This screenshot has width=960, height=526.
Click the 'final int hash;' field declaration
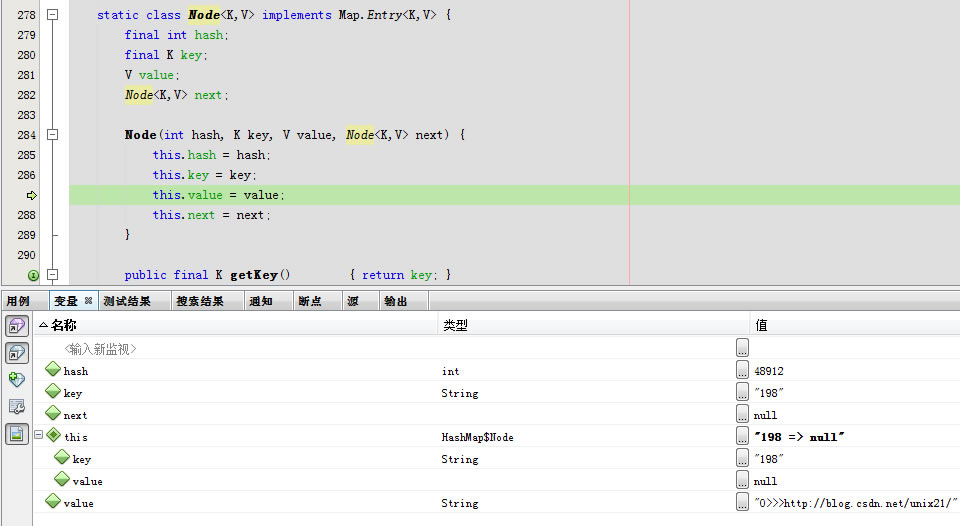[x=177, y=35]
